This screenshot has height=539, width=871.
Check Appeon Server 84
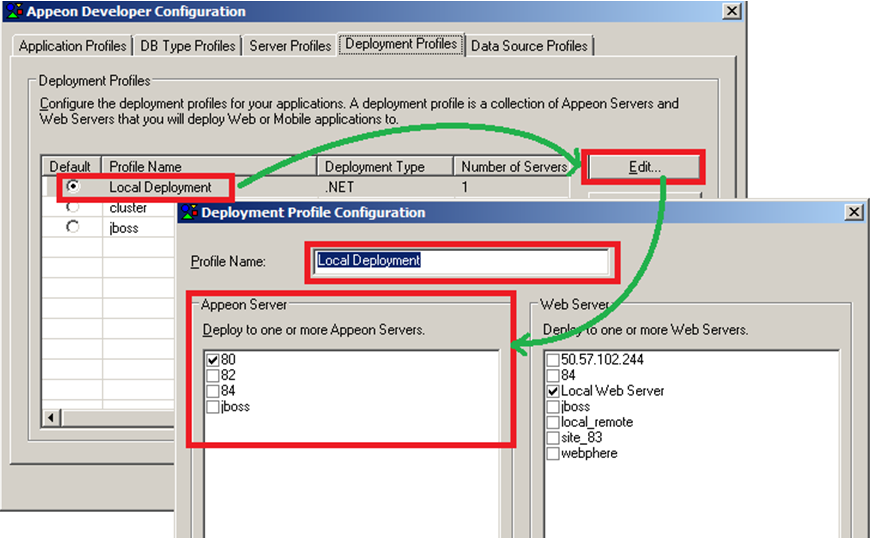click(x=213, y=391)
